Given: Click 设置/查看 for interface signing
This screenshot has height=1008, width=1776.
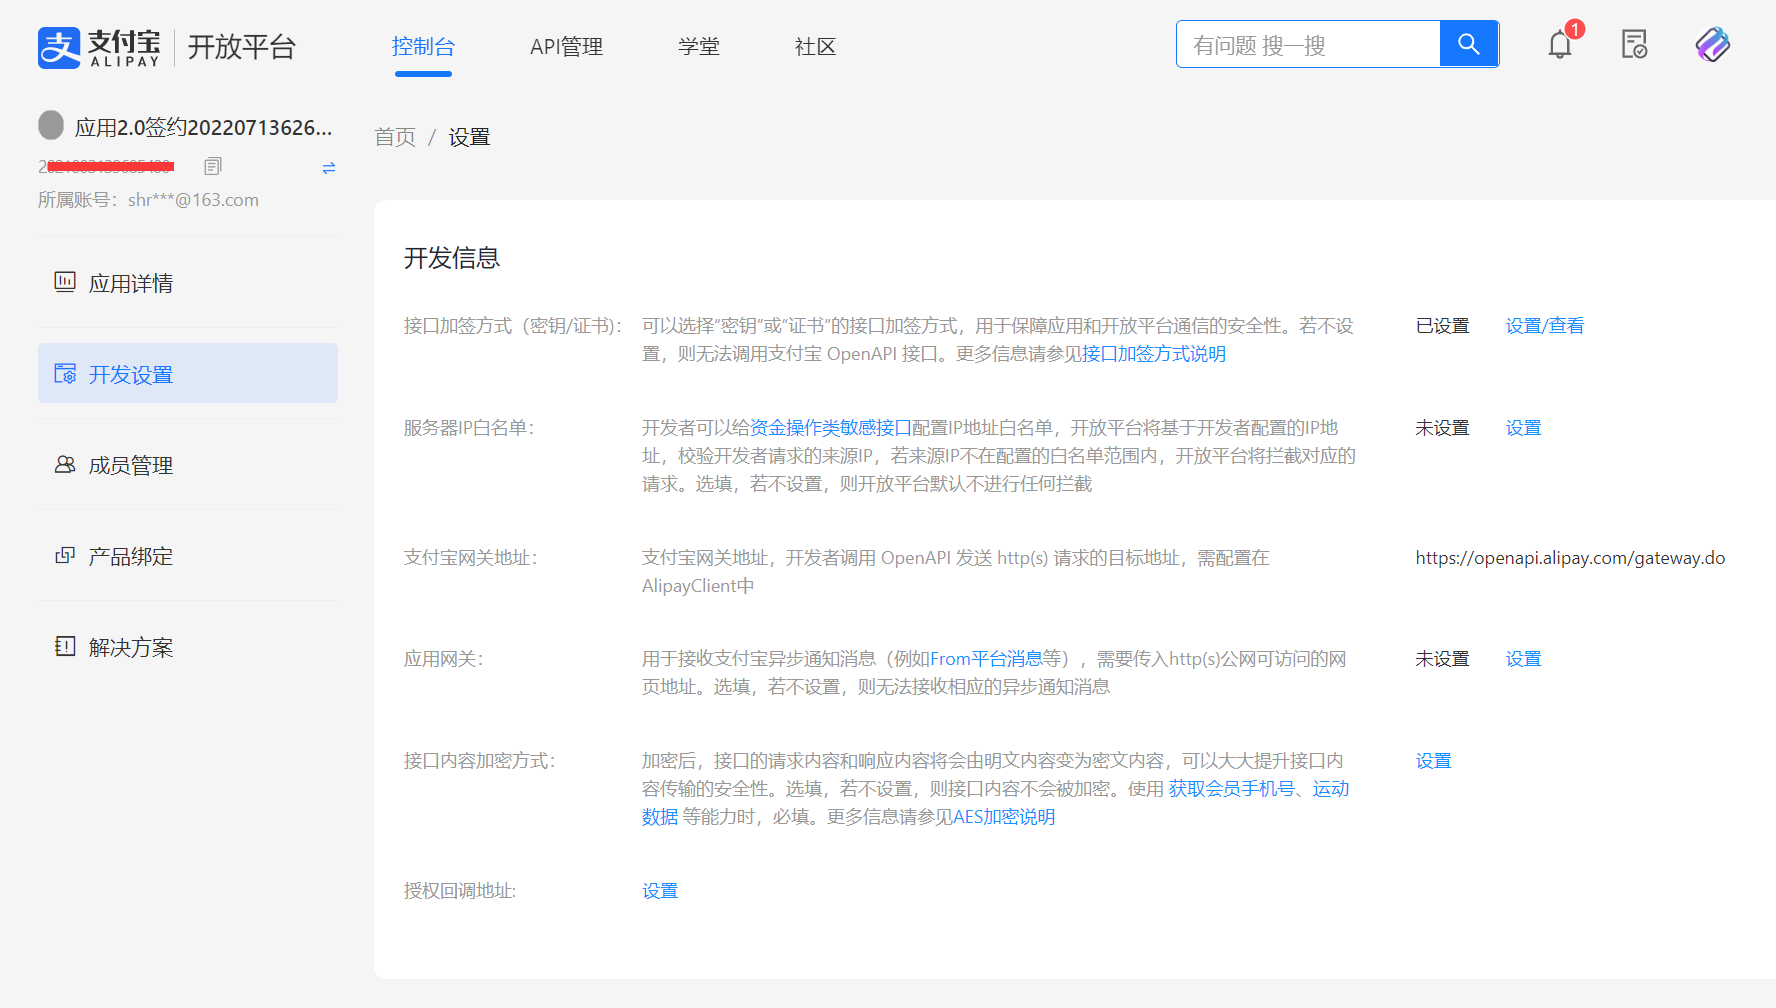Looking at the screenshot, I should pos(1544,326).
